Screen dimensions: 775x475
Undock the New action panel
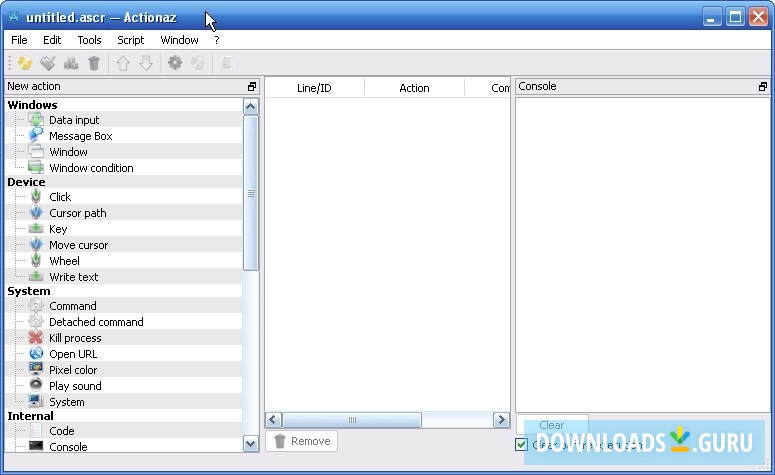point(252,86)
